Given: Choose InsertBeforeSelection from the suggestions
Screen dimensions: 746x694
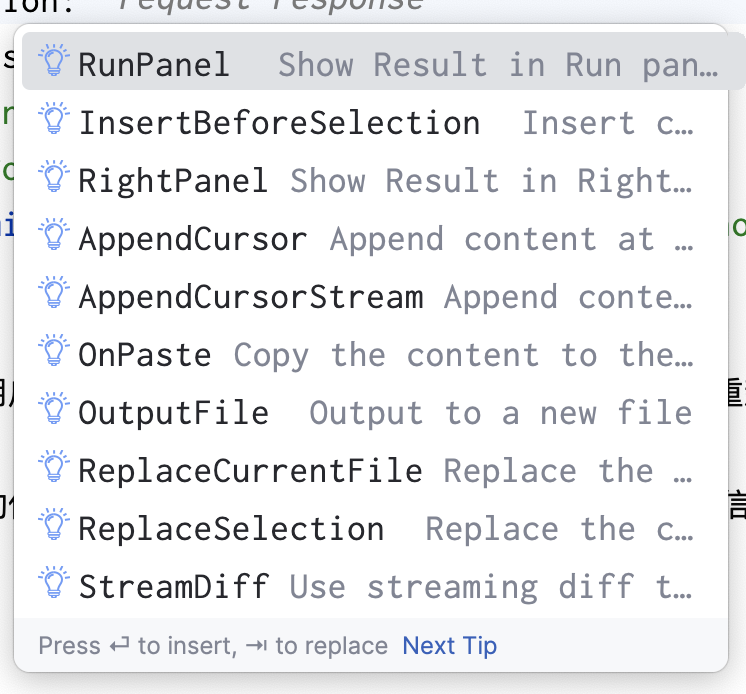Looking at the screenshot, I should [x=279, y=123].
